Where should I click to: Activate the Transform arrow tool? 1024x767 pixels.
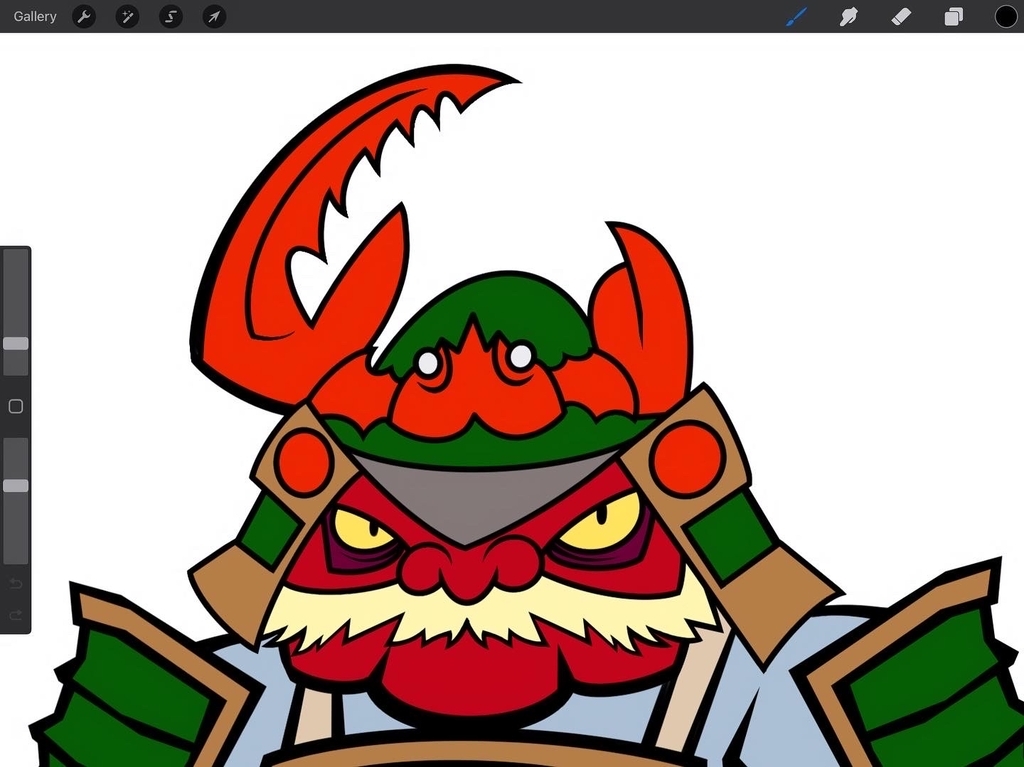click(x=214, y=16)
